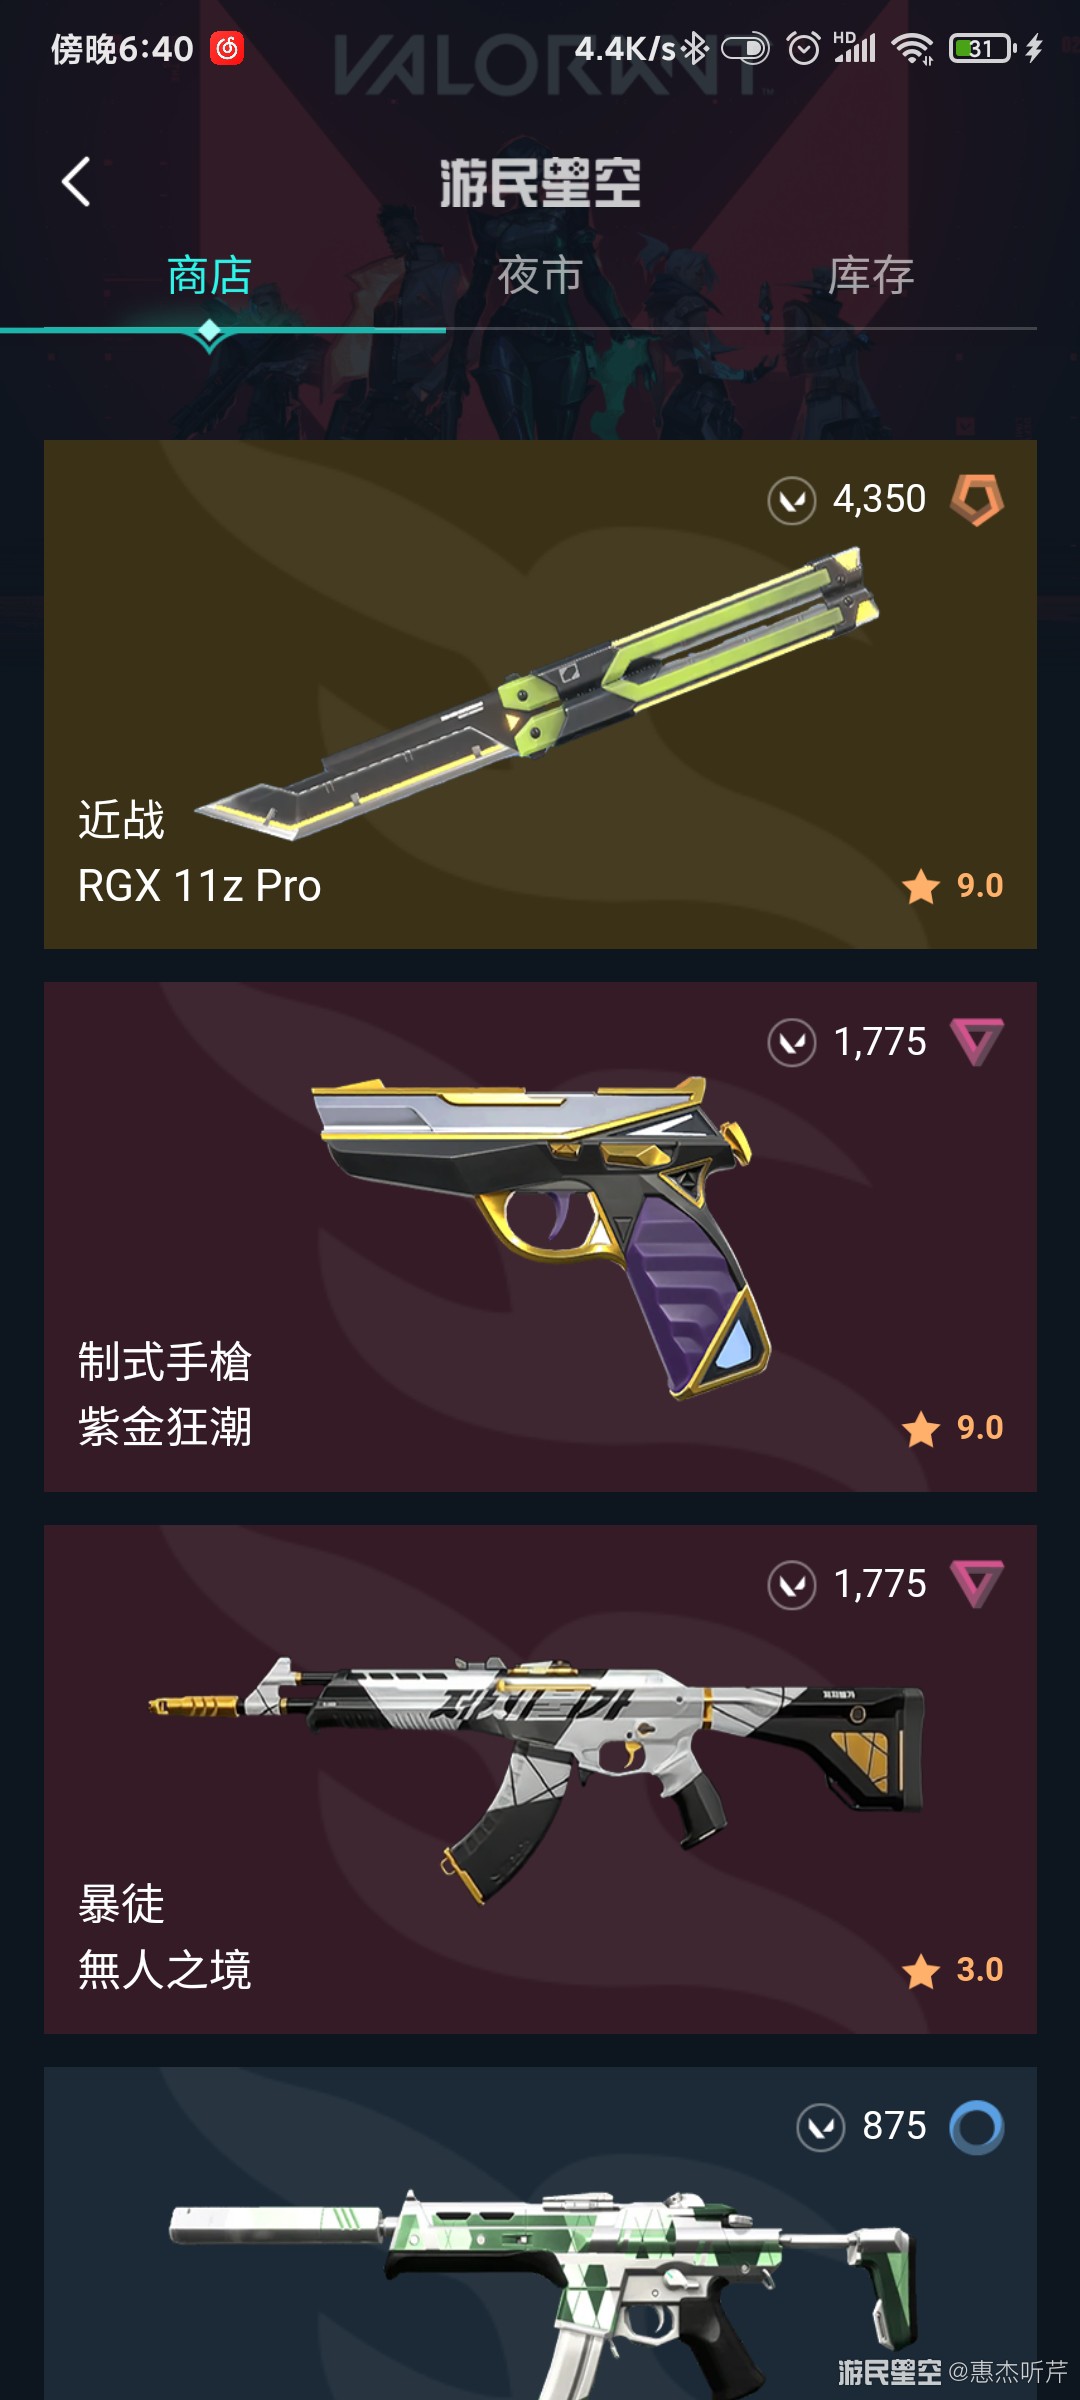Open the 無人之境 rifle image

(x=536, y=1781)
